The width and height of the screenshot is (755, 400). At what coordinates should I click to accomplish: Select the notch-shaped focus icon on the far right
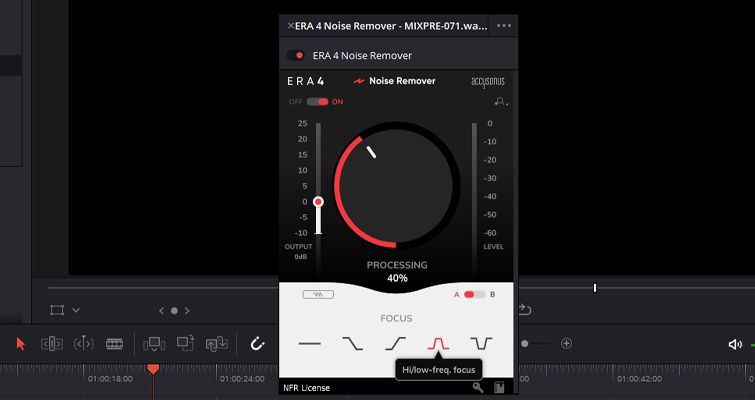481,343
